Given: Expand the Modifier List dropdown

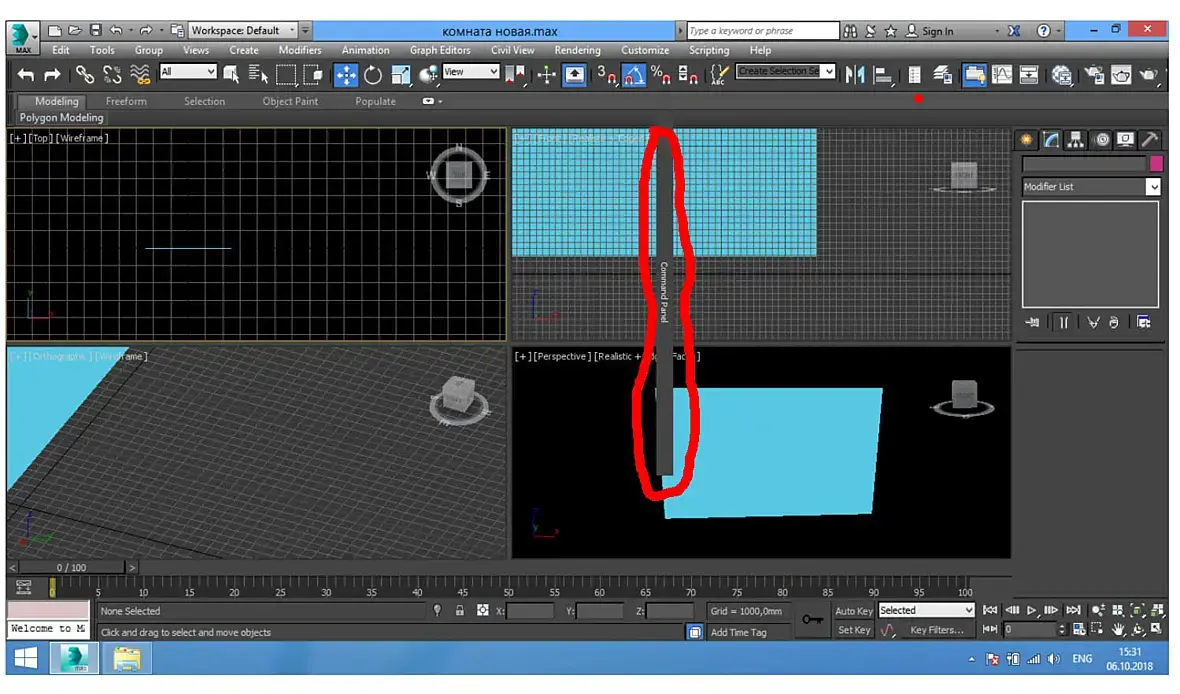Looking at the screenshot, I should pyautogui.click(x=1090, y=187).
